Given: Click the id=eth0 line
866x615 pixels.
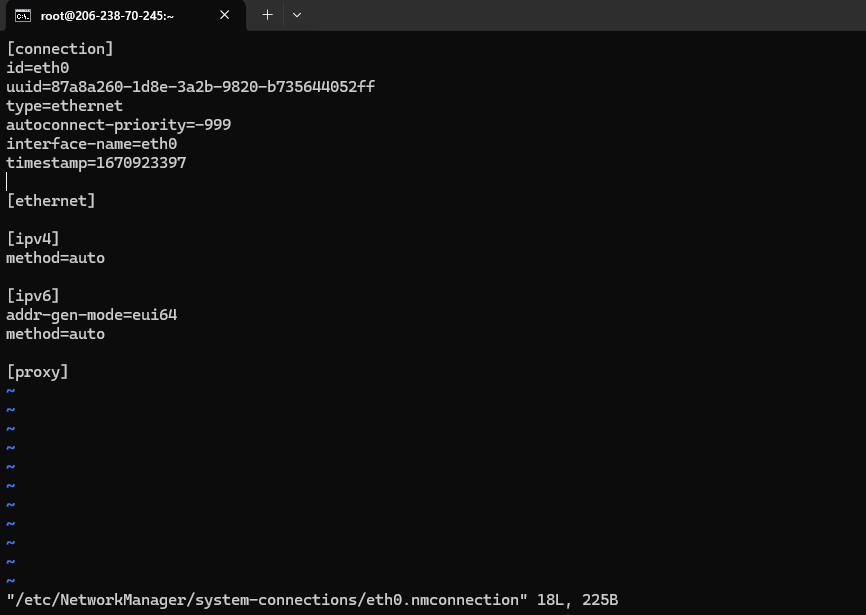Looking at the screenshot, I should coord(37,68).
